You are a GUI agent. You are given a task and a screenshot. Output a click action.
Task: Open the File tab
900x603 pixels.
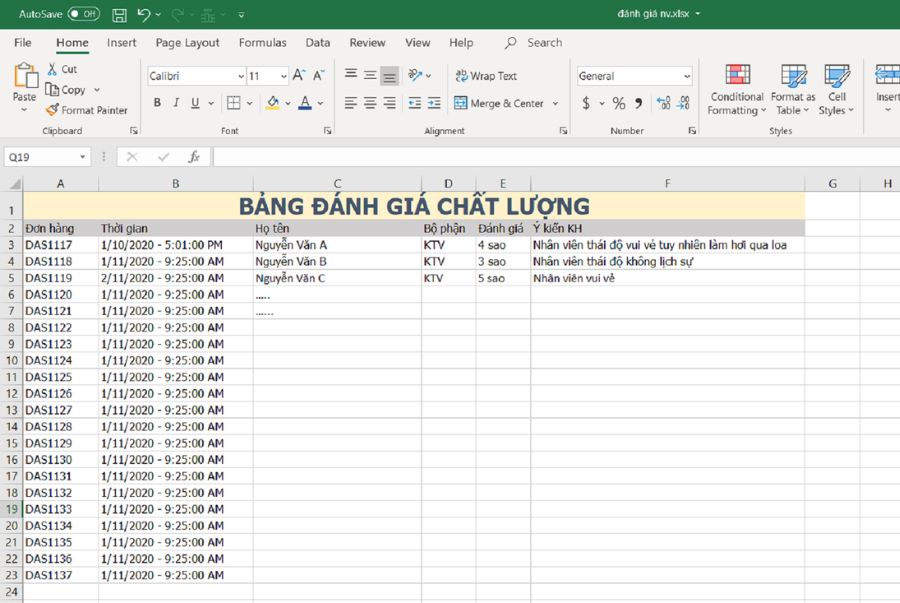click(x=23, y=42)
